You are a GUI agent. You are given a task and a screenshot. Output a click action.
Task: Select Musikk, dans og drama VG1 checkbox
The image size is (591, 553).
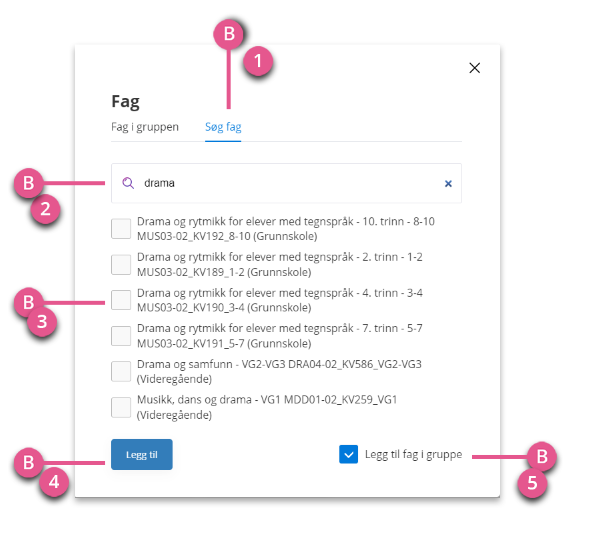(x=121, y=407)
